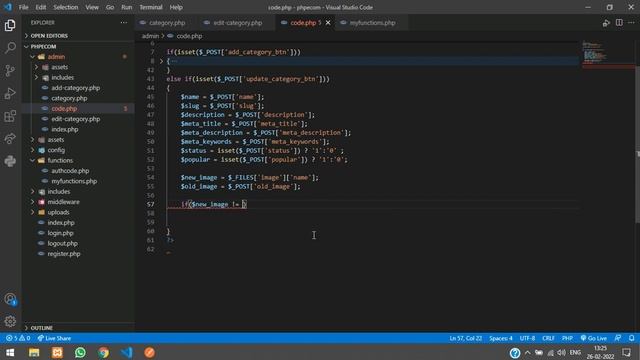This screenshot has height=360, width=640.
Task: Click Live Share in status bar
Action: click(x=54, y=338)
